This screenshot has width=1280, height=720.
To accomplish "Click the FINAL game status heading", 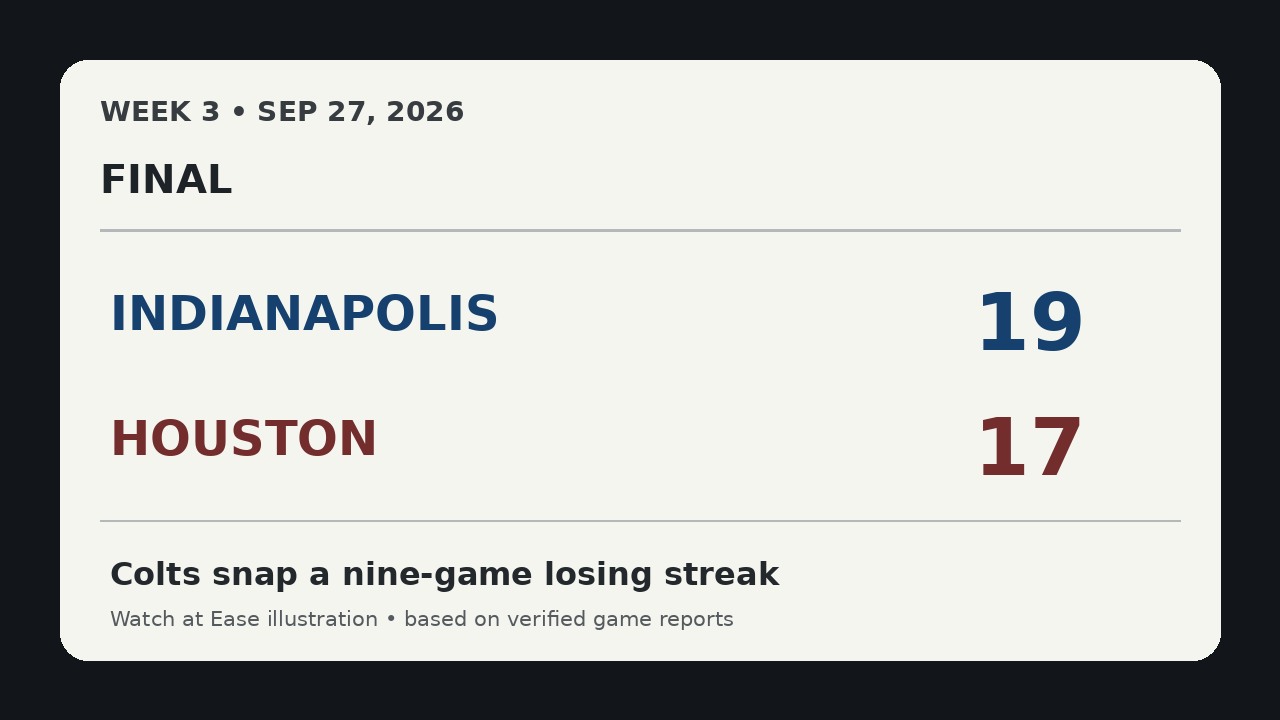I will coord(166,181).
